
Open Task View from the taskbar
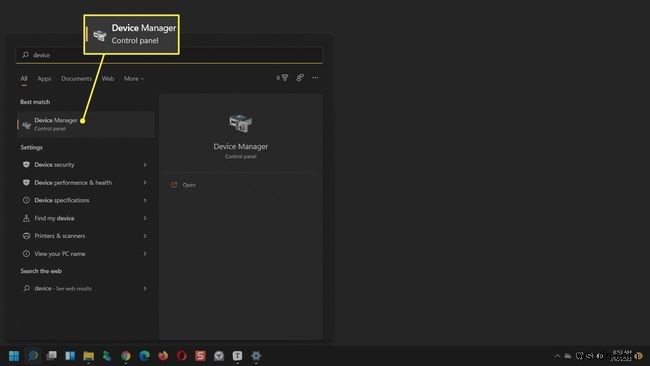click(x=51, y=356)
